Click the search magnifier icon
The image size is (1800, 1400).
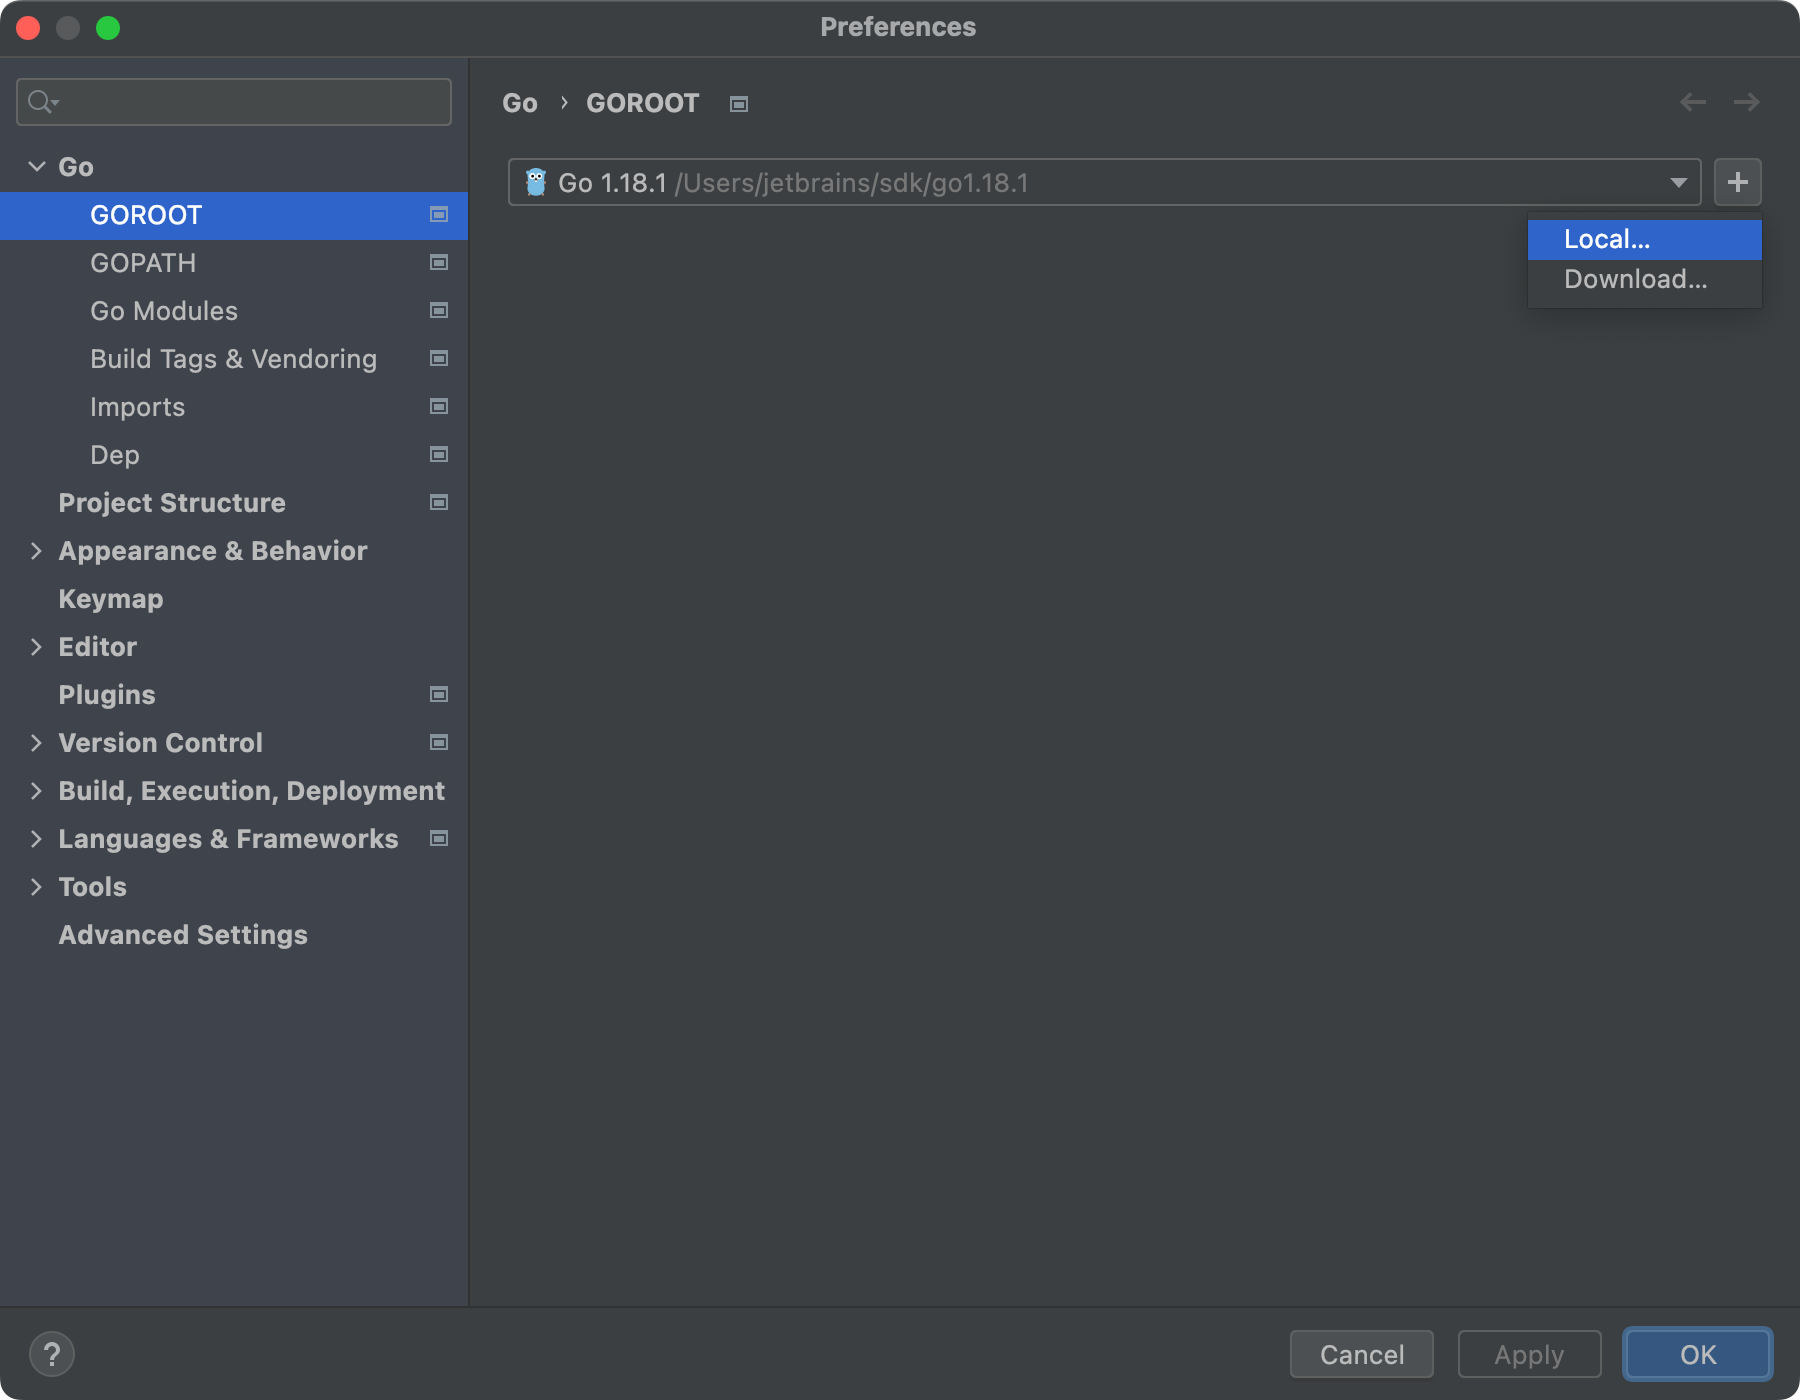41,102
